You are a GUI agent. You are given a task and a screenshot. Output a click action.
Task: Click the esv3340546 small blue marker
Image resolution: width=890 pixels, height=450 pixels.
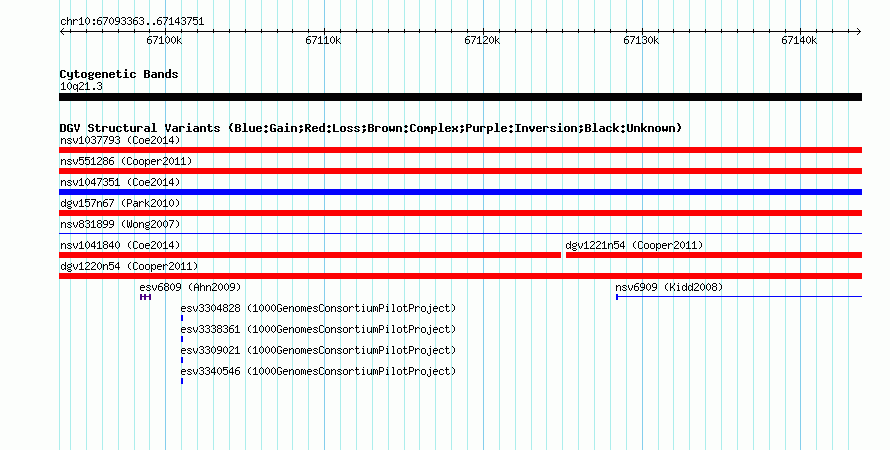pos(182,381)
